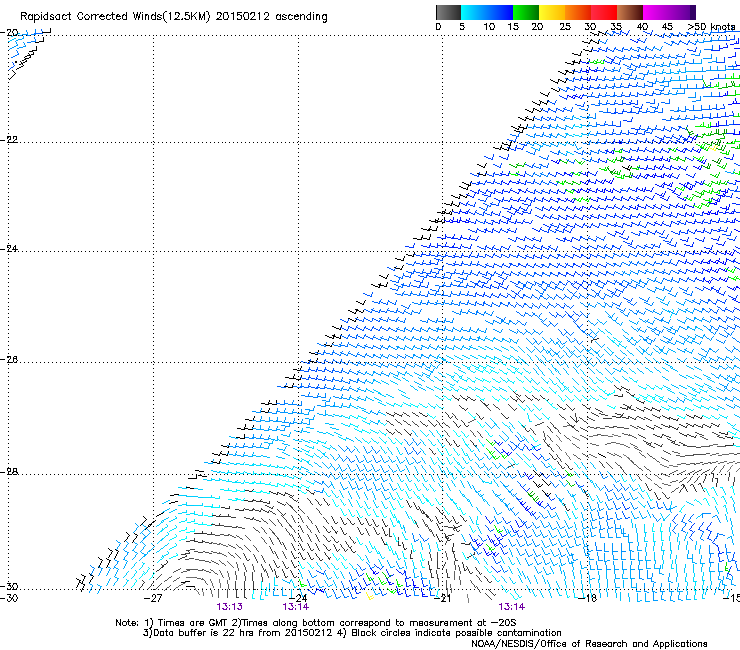Click the longitude axis label '-27'
This screenshot has width=740, height=650.
153,598
